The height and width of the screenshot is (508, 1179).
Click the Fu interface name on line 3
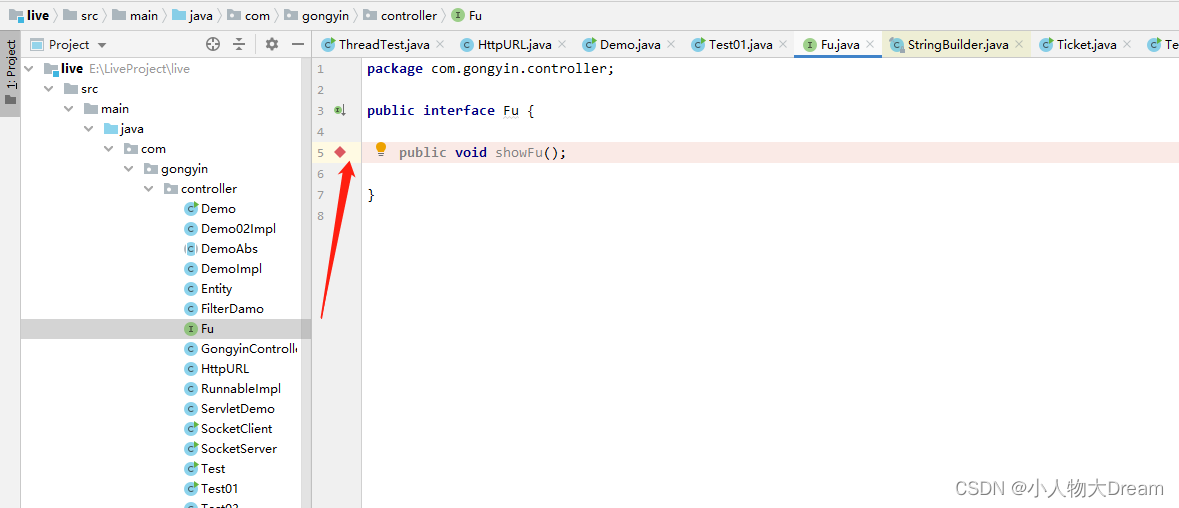point(511,110)
